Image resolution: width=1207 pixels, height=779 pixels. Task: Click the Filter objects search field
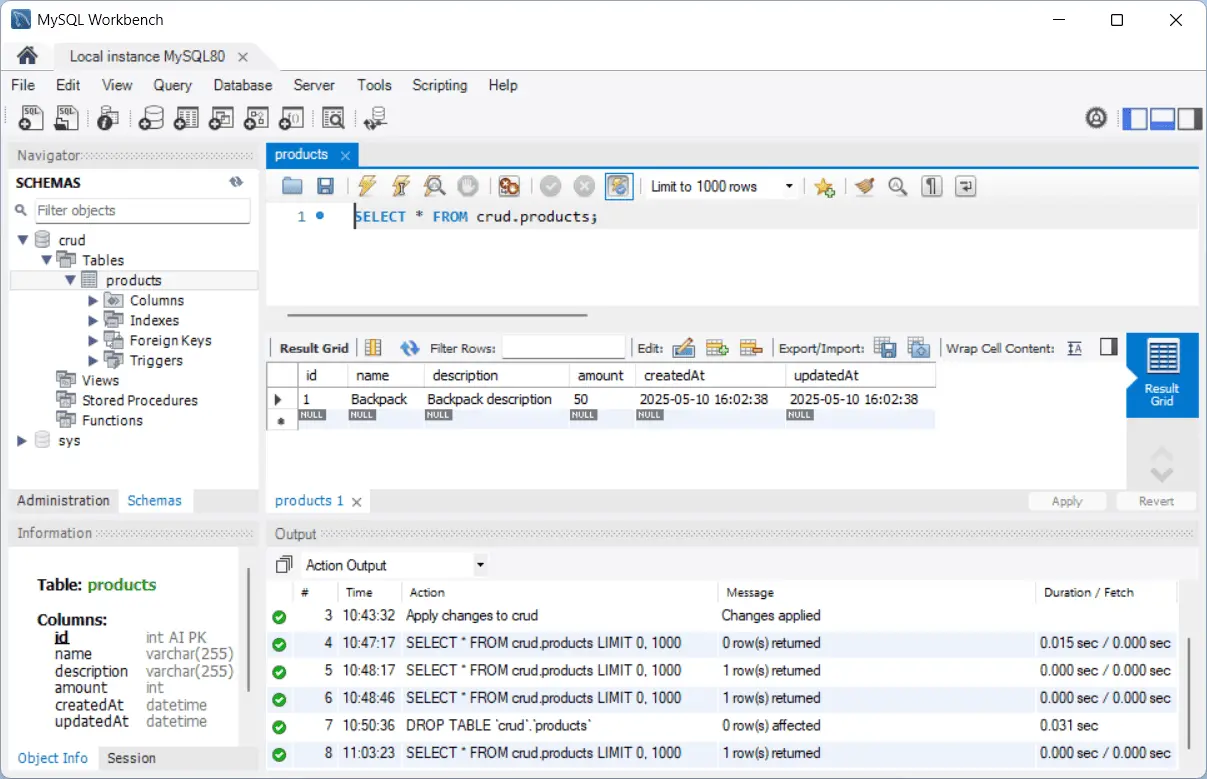[x=142, y=210]
